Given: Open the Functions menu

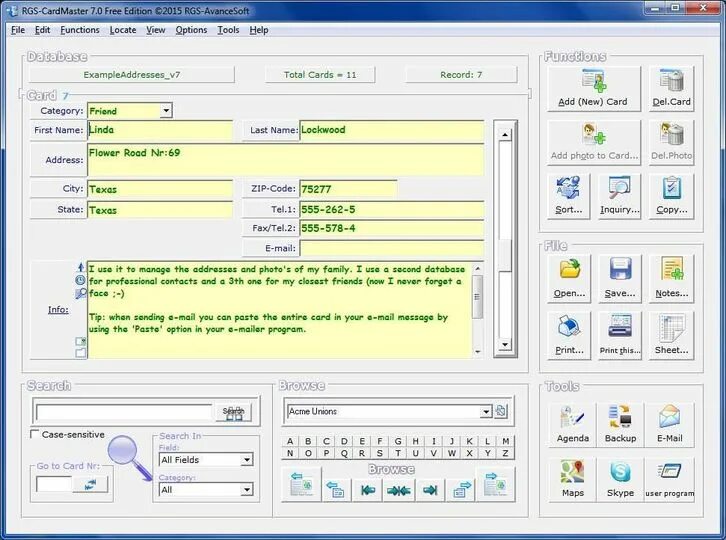Looking at the screenshot, I should [80, 30].
